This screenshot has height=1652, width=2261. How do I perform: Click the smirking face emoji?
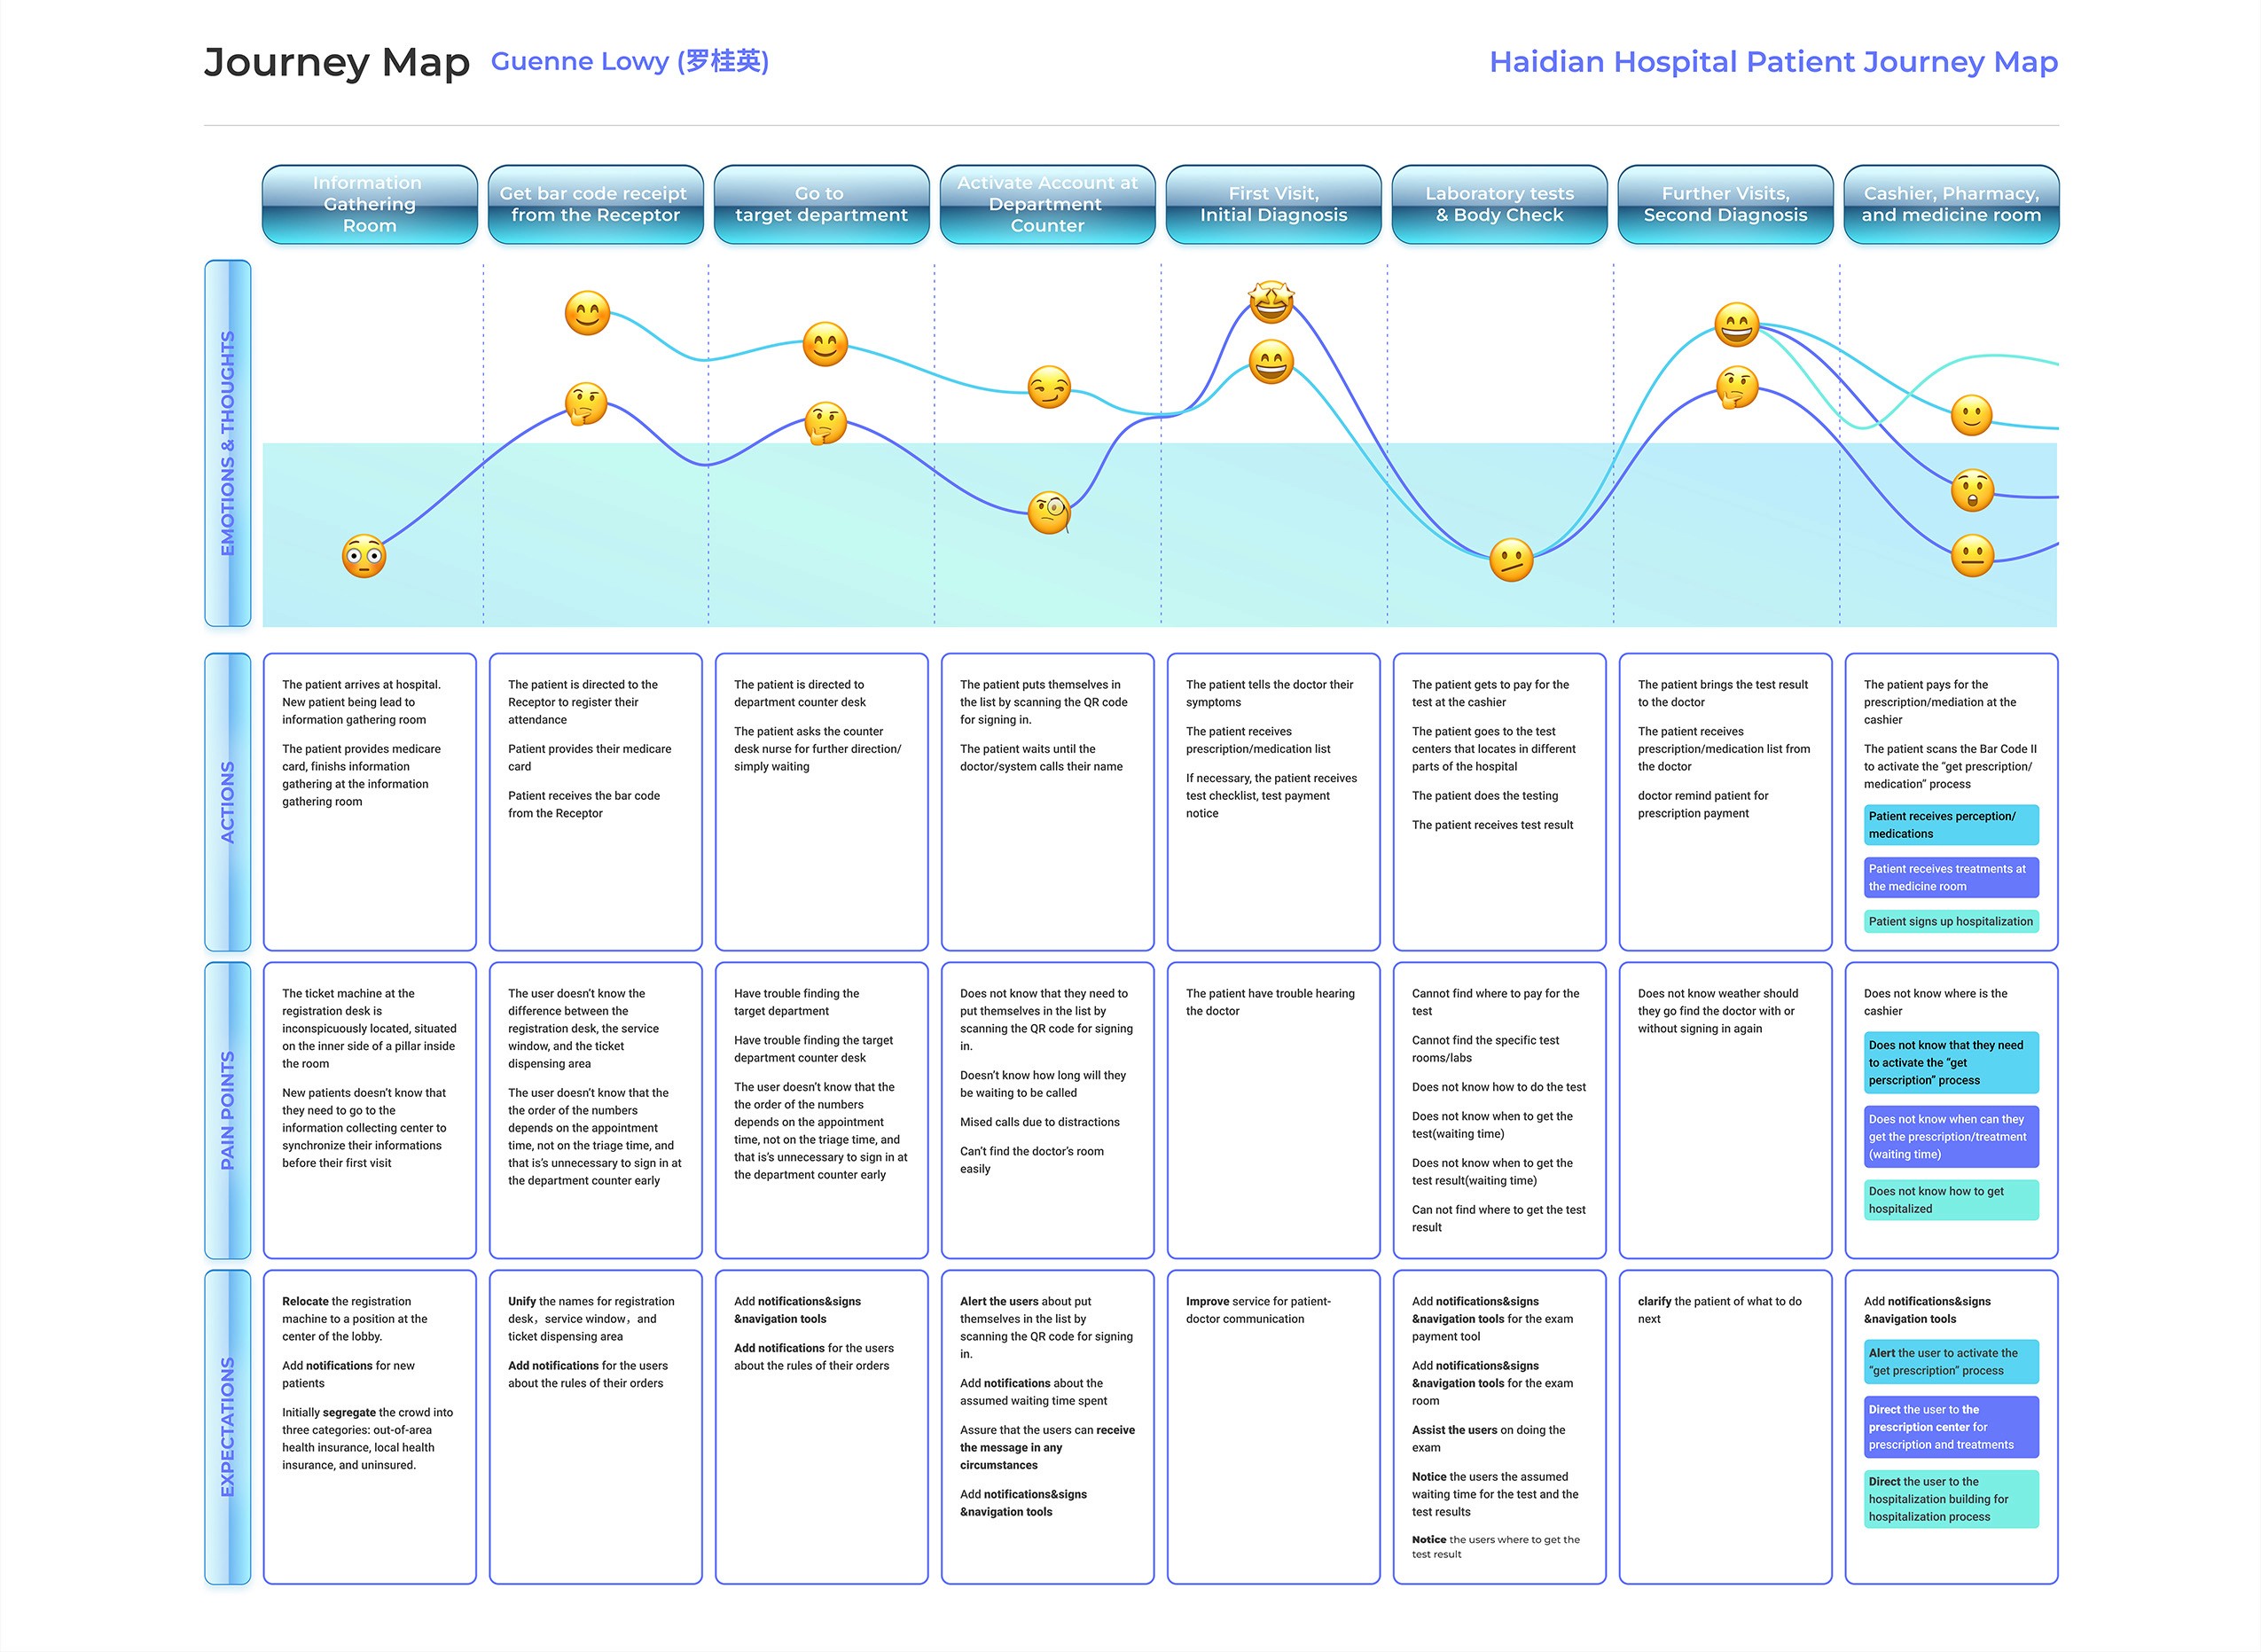tap(1049, 387)
